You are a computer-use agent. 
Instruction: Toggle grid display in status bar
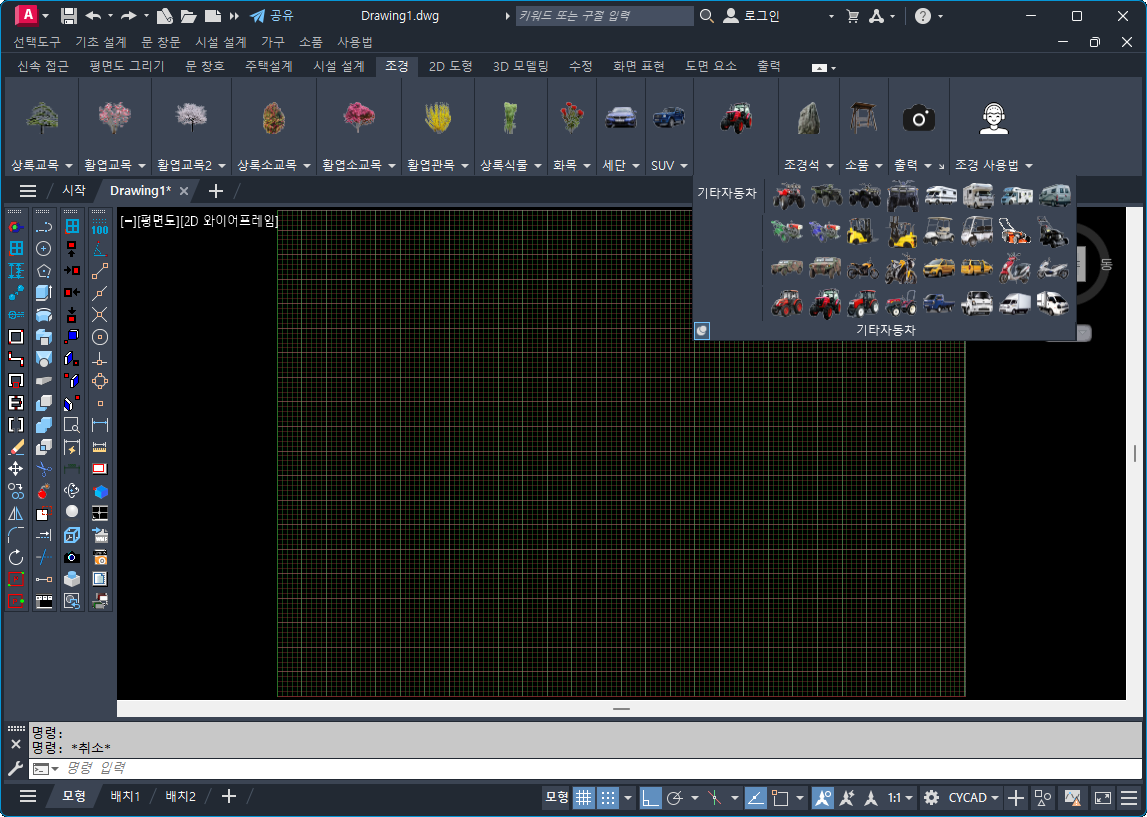tap(584, 797)
